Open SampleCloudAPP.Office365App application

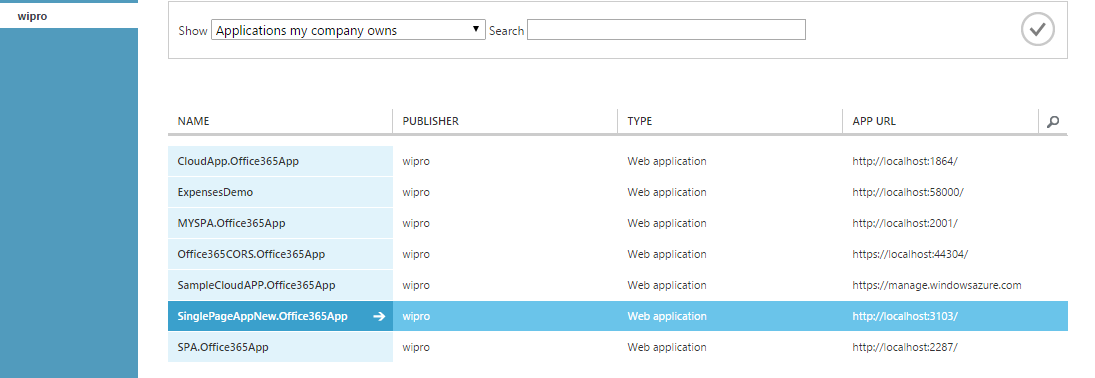pos(256,285)
